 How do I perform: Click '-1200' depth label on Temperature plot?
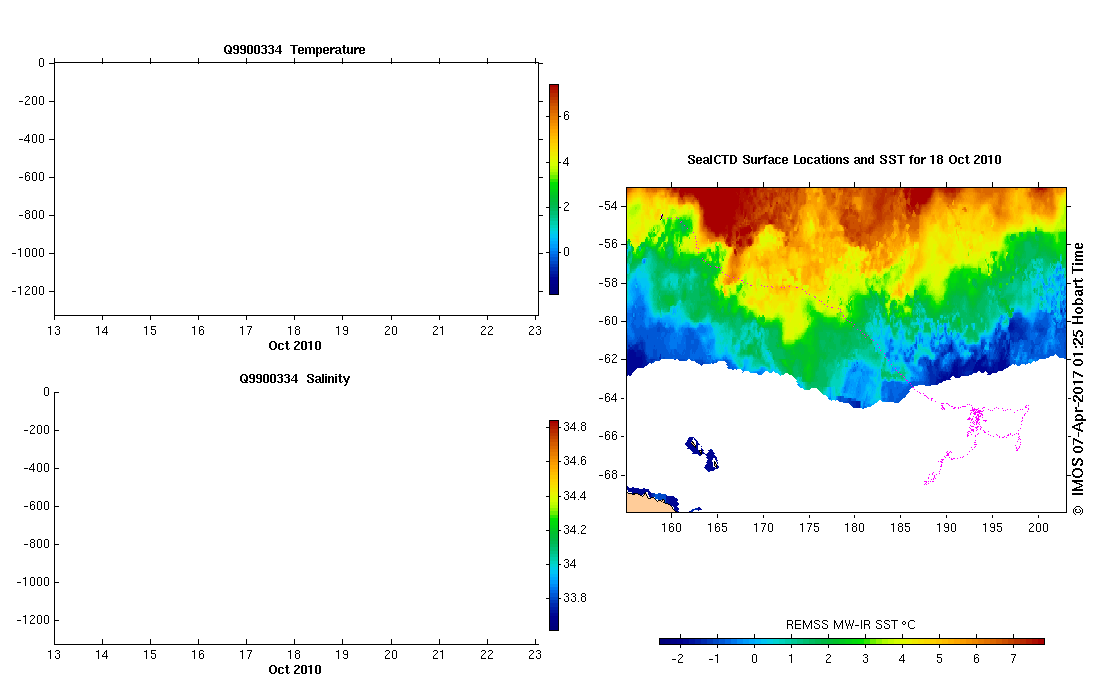coord(29,291)
